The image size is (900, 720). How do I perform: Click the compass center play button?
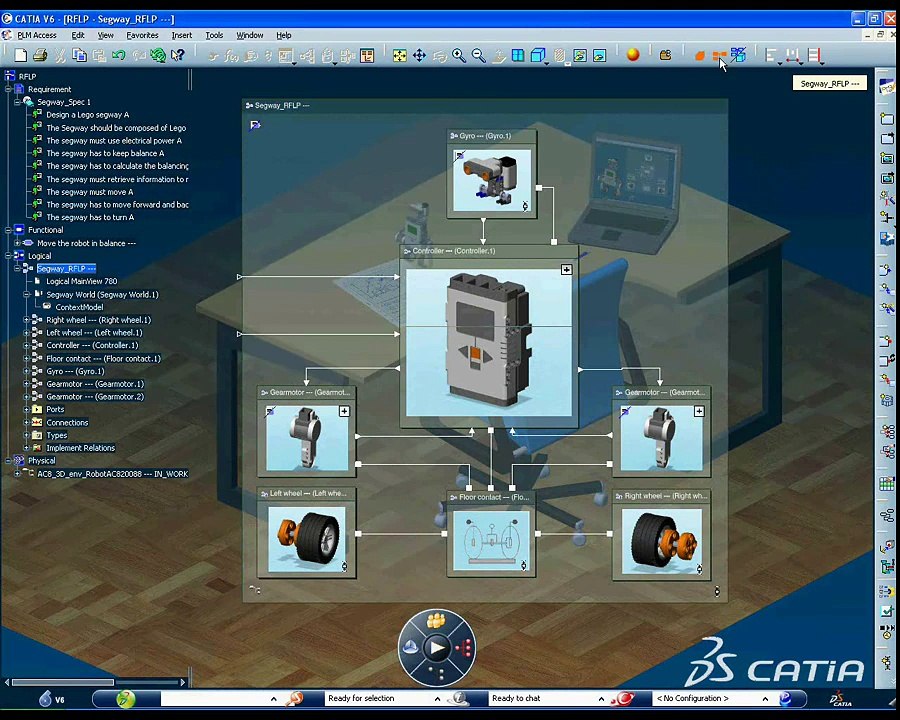coord(437,648)
